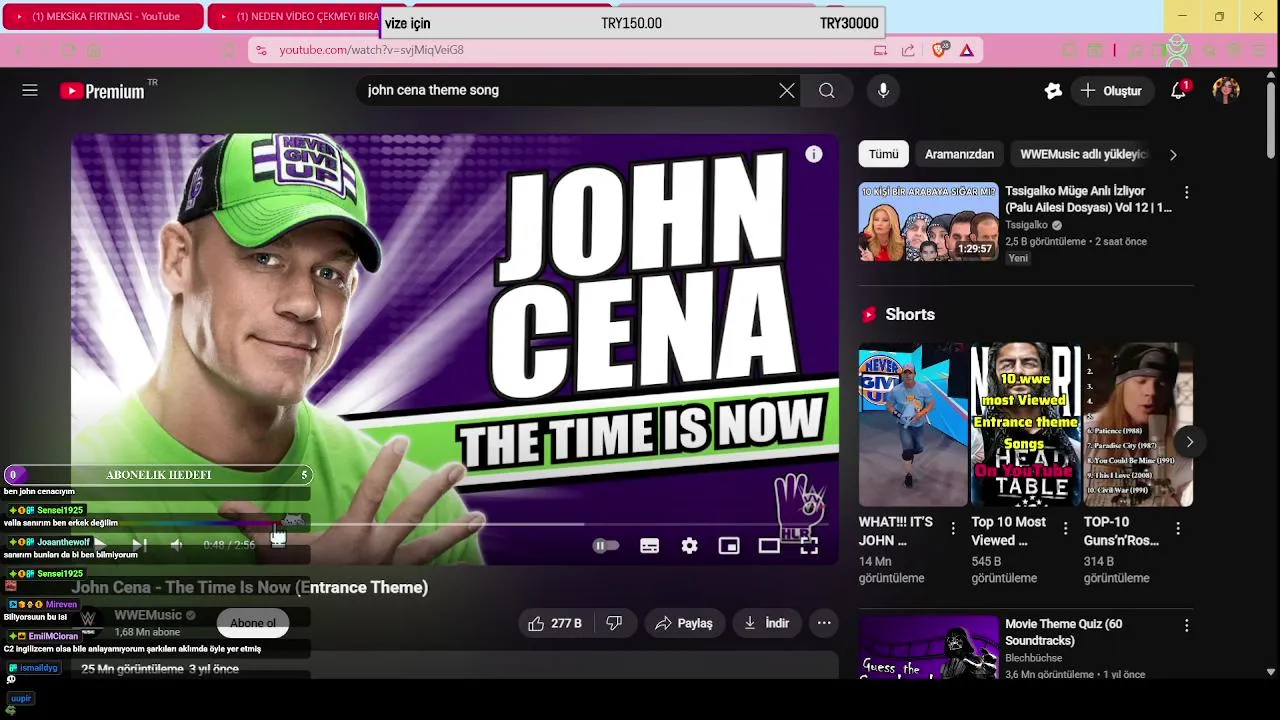The width and height of the screenshot is (1280, 720).
Task: Like the video showing 277 B
Action: coord(555,623)
